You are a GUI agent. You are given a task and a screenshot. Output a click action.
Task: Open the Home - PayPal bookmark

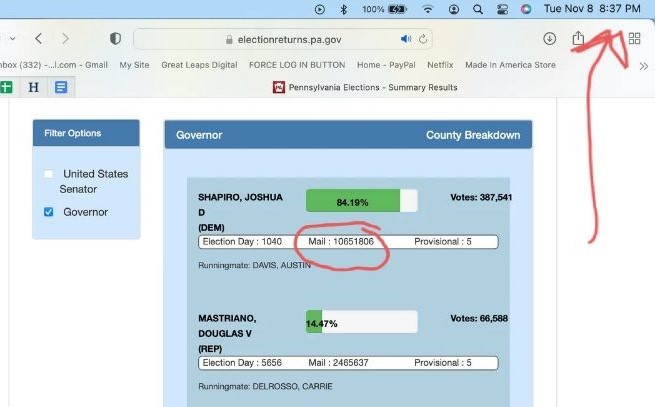[386, 65]
